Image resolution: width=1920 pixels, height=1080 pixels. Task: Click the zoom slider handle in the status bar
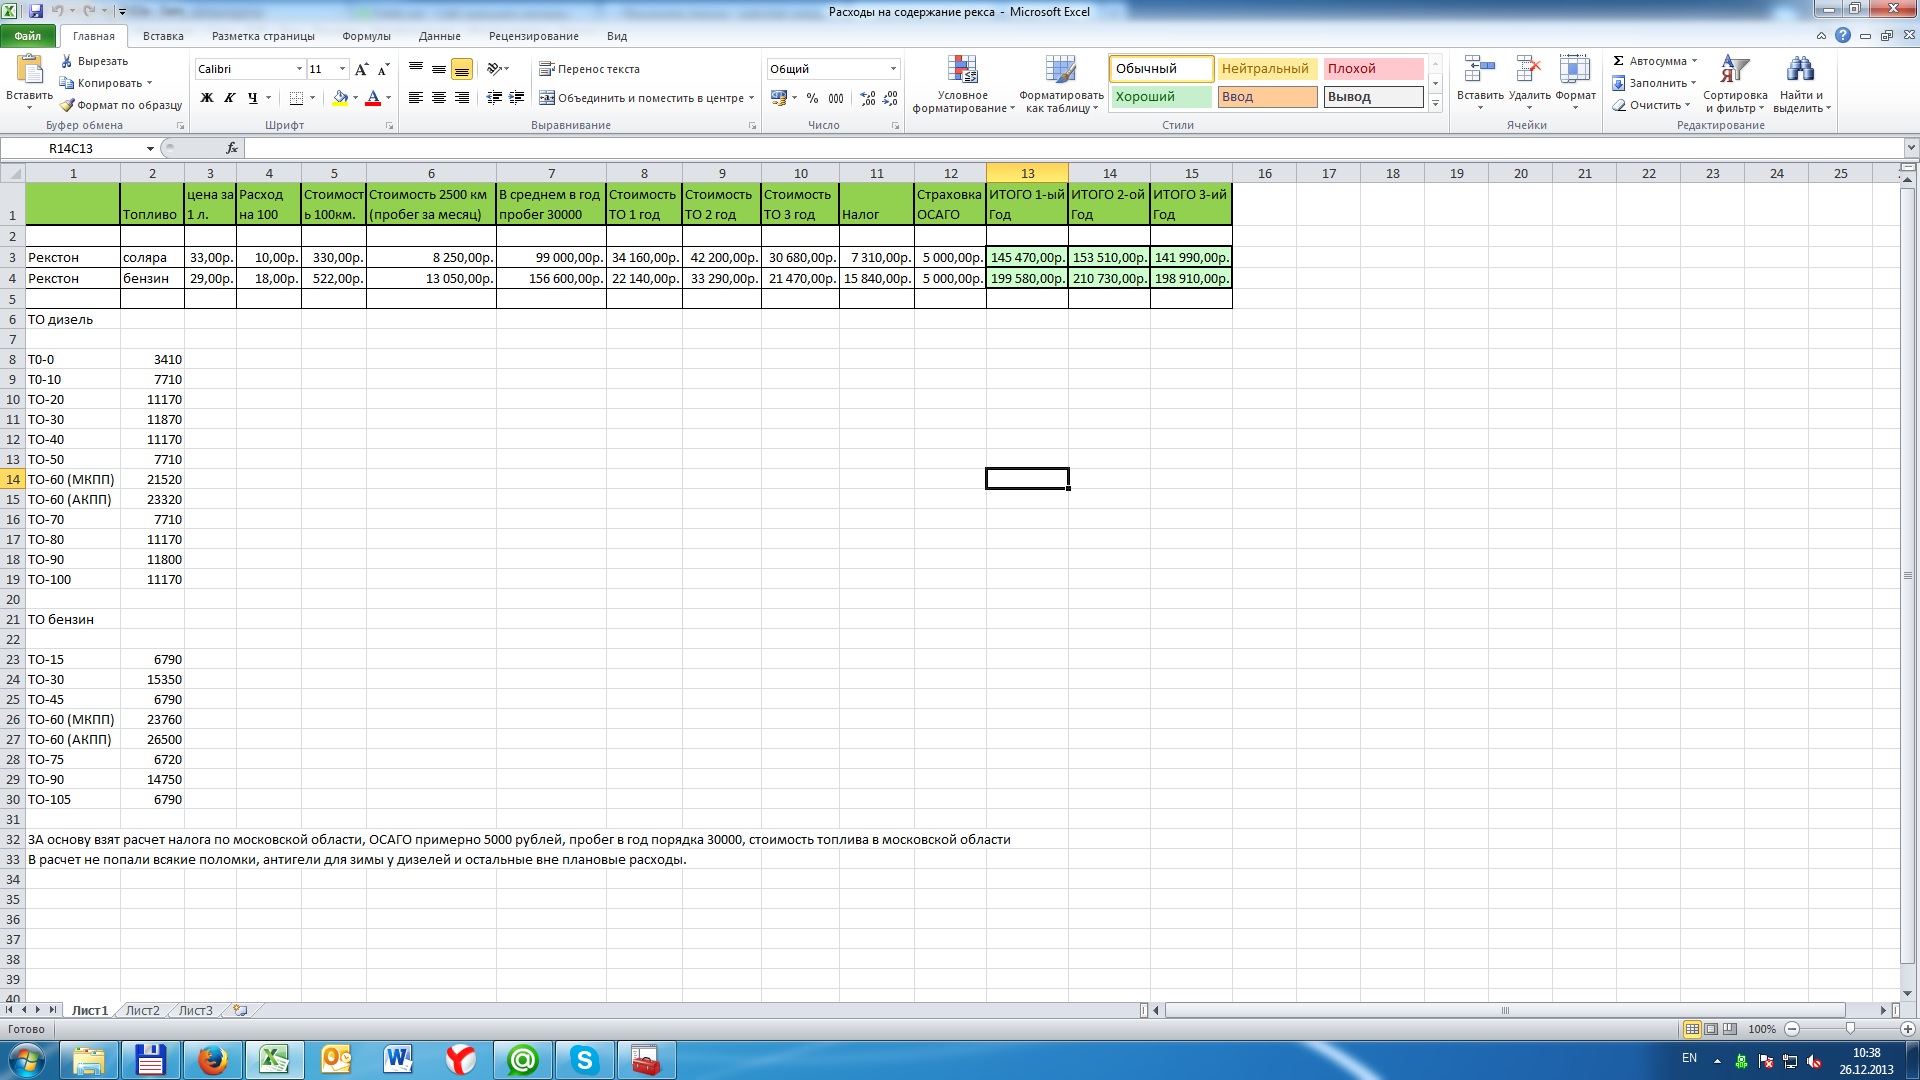coord(1850,1029)
